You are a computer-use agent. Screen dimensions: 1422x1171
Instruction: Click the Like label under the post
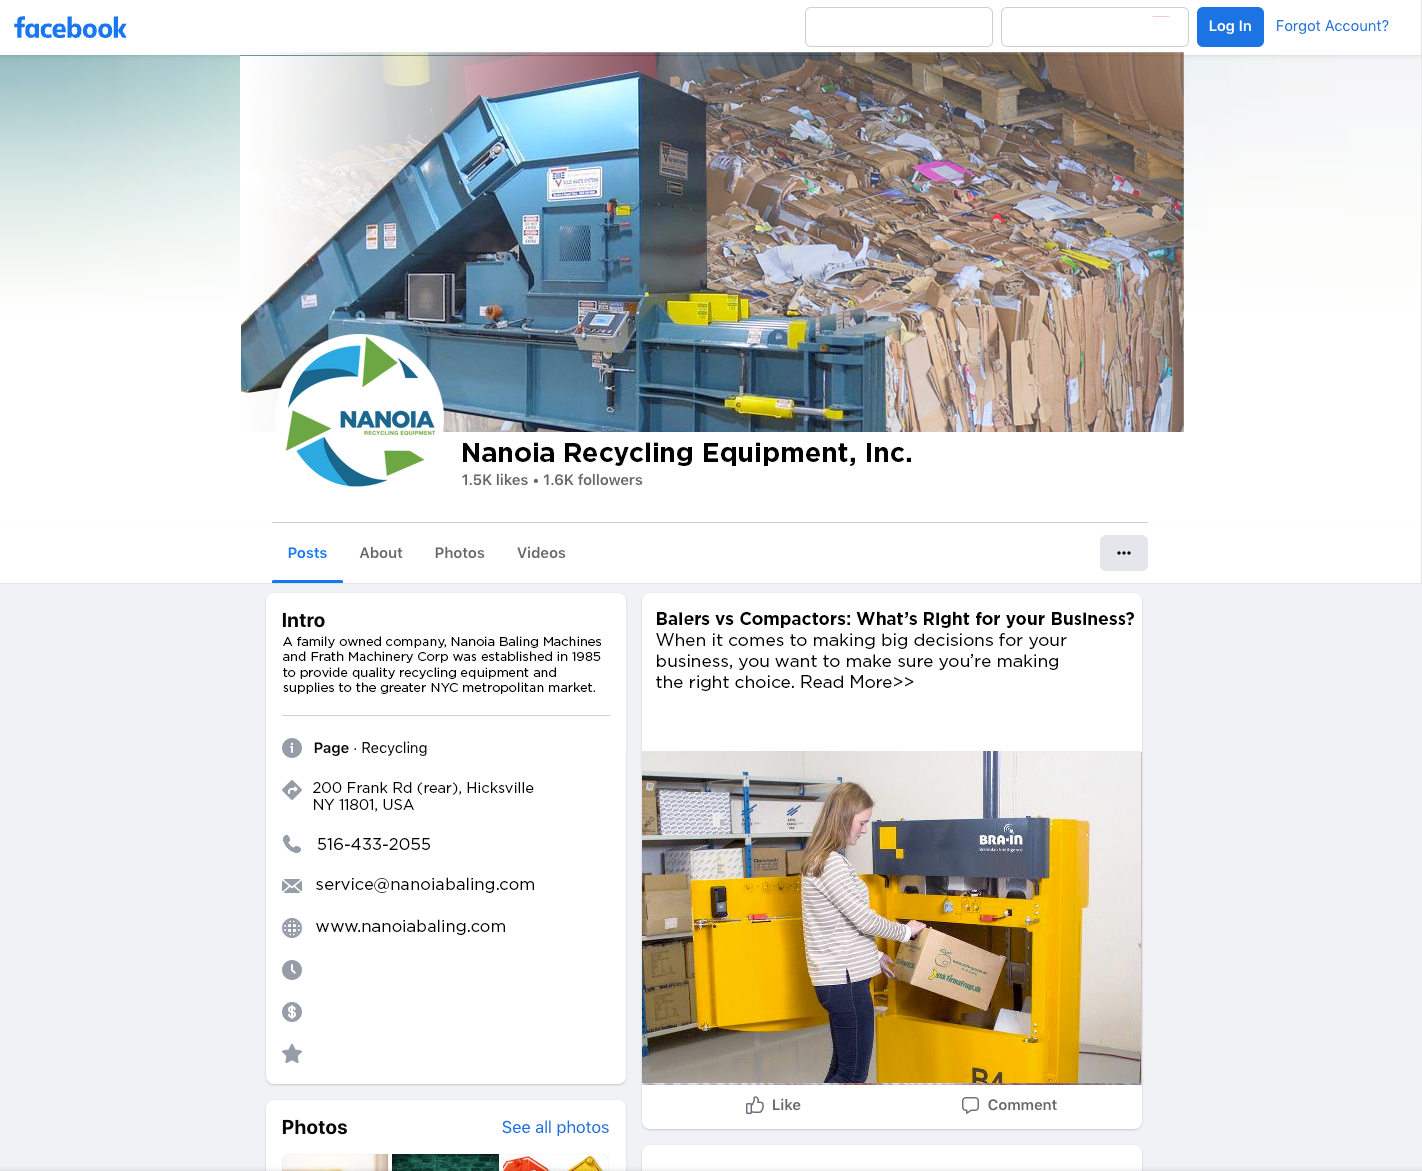click(786, 1105)
